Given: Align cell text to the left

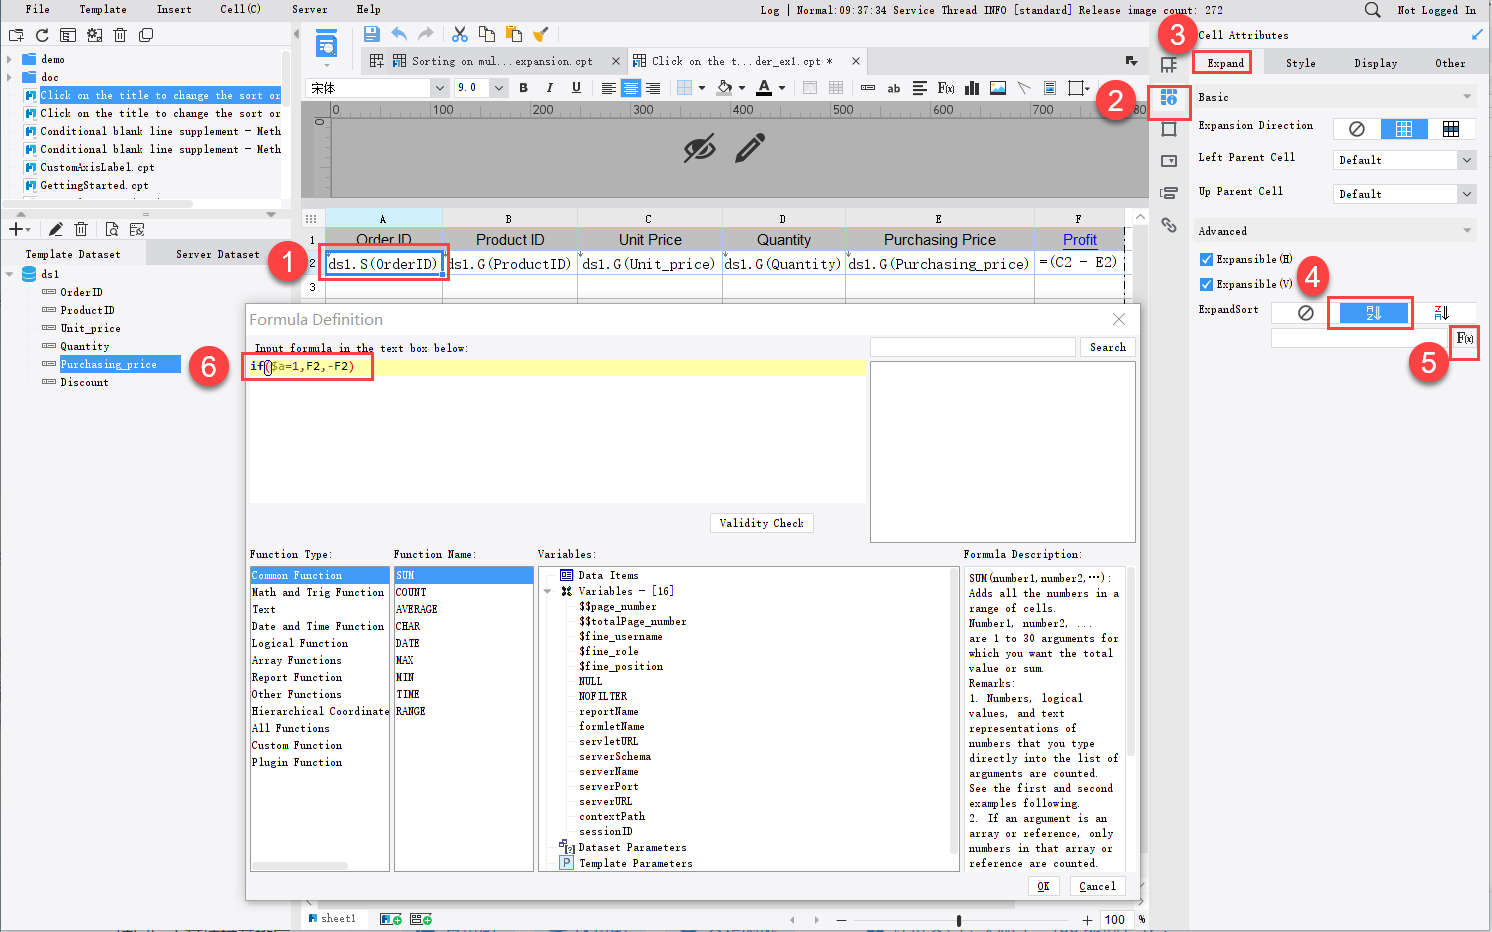Looking at the screenshot, I should [608, 88].
